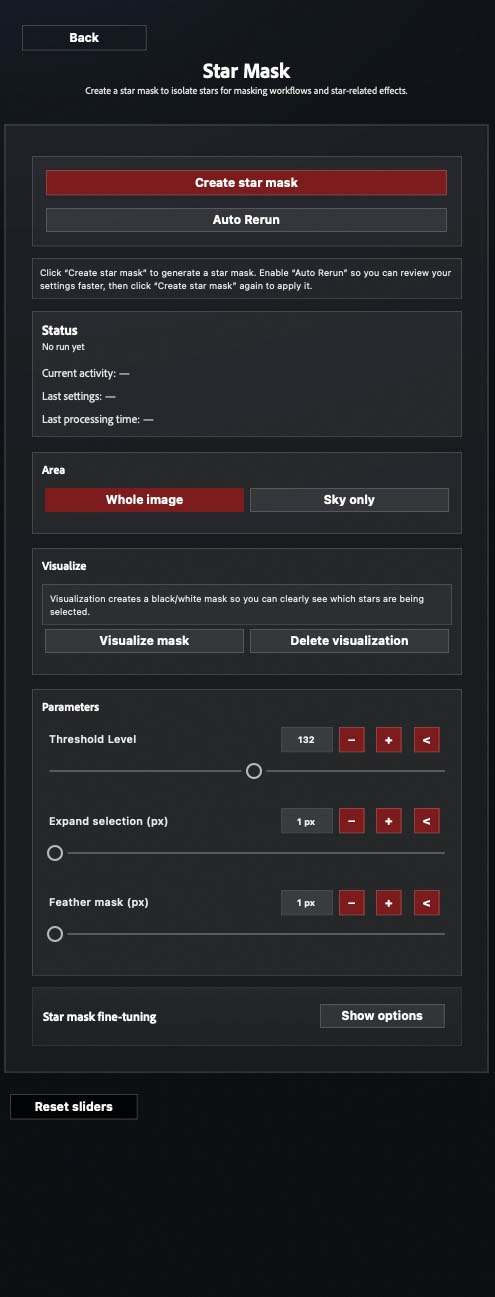Decrease Threshold Level with minus button

(352, 740)
